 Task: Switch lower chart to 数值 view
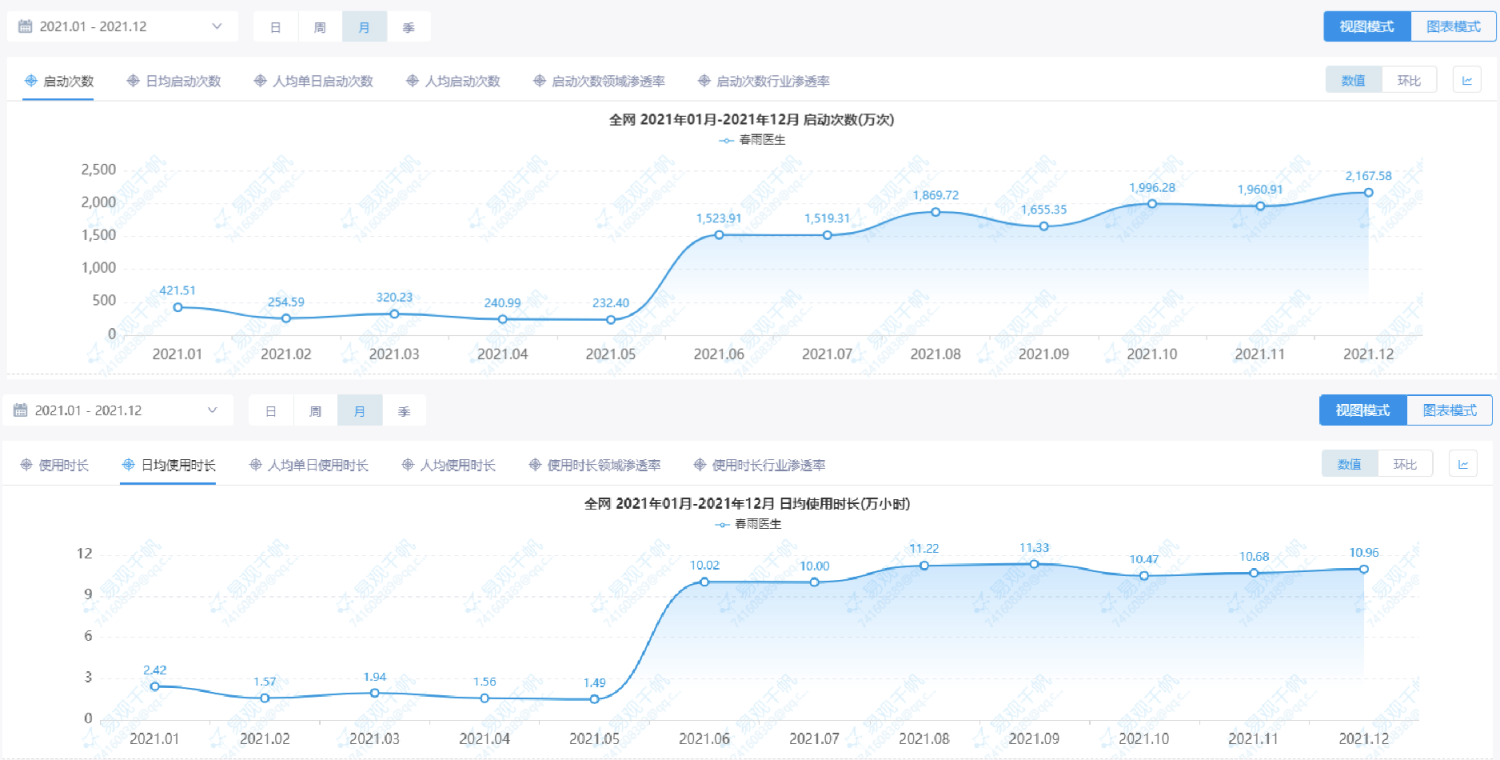(x=1350, y=464)
